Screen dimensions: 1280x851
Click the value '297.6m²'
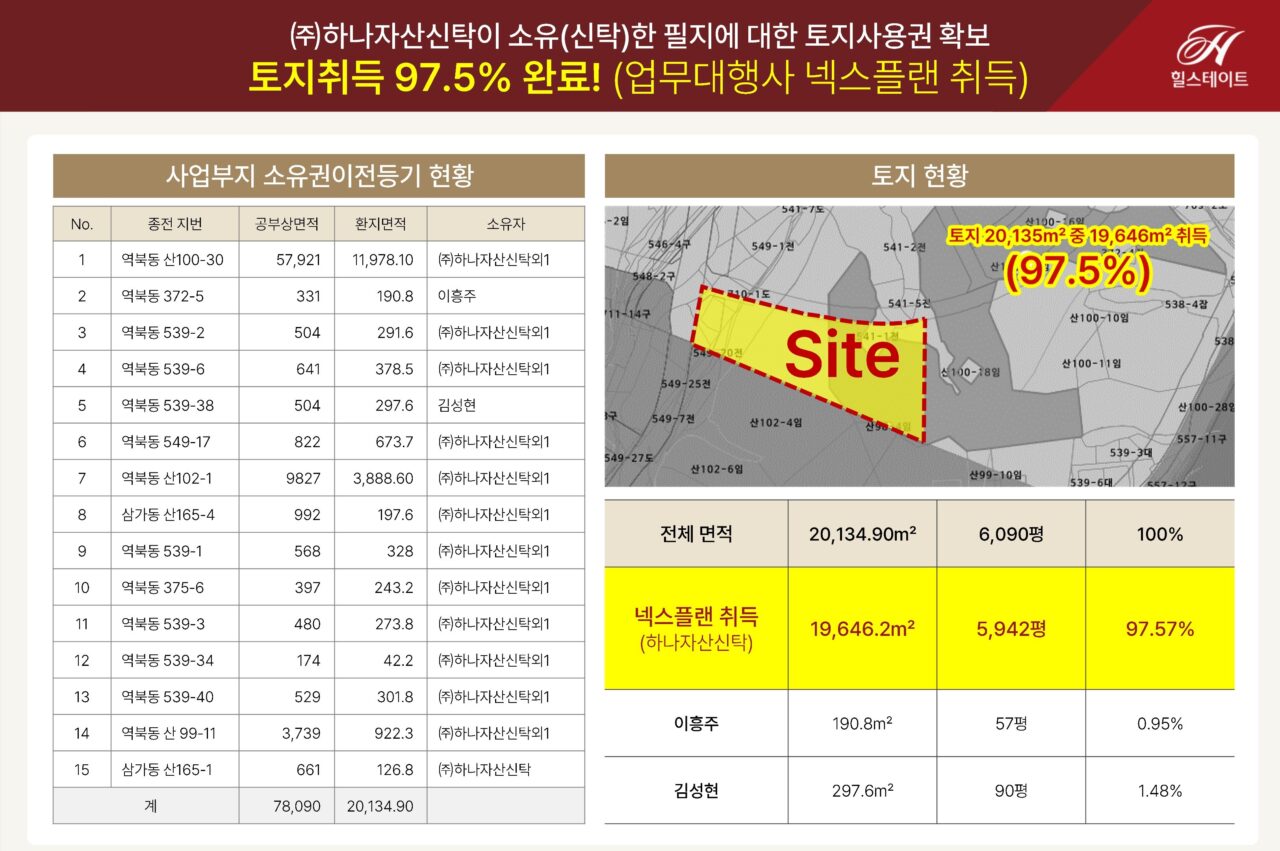pos(863,791)
